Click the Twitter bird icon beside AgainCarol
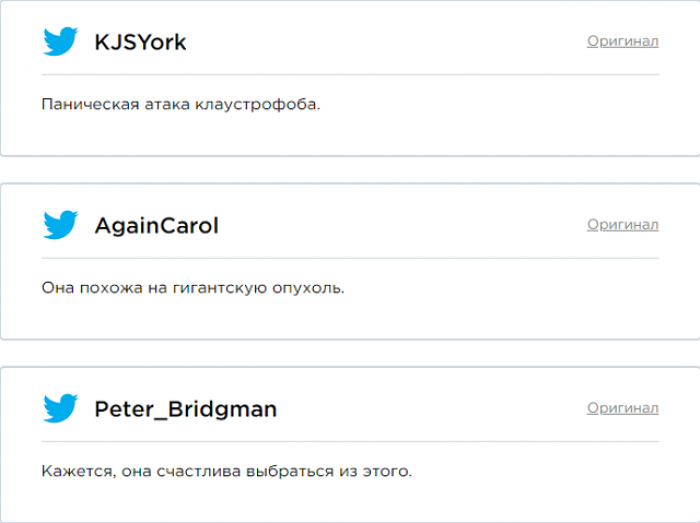The width and height of the screenshot is (700, 523). pyautogui.click(x=60, y=224)
